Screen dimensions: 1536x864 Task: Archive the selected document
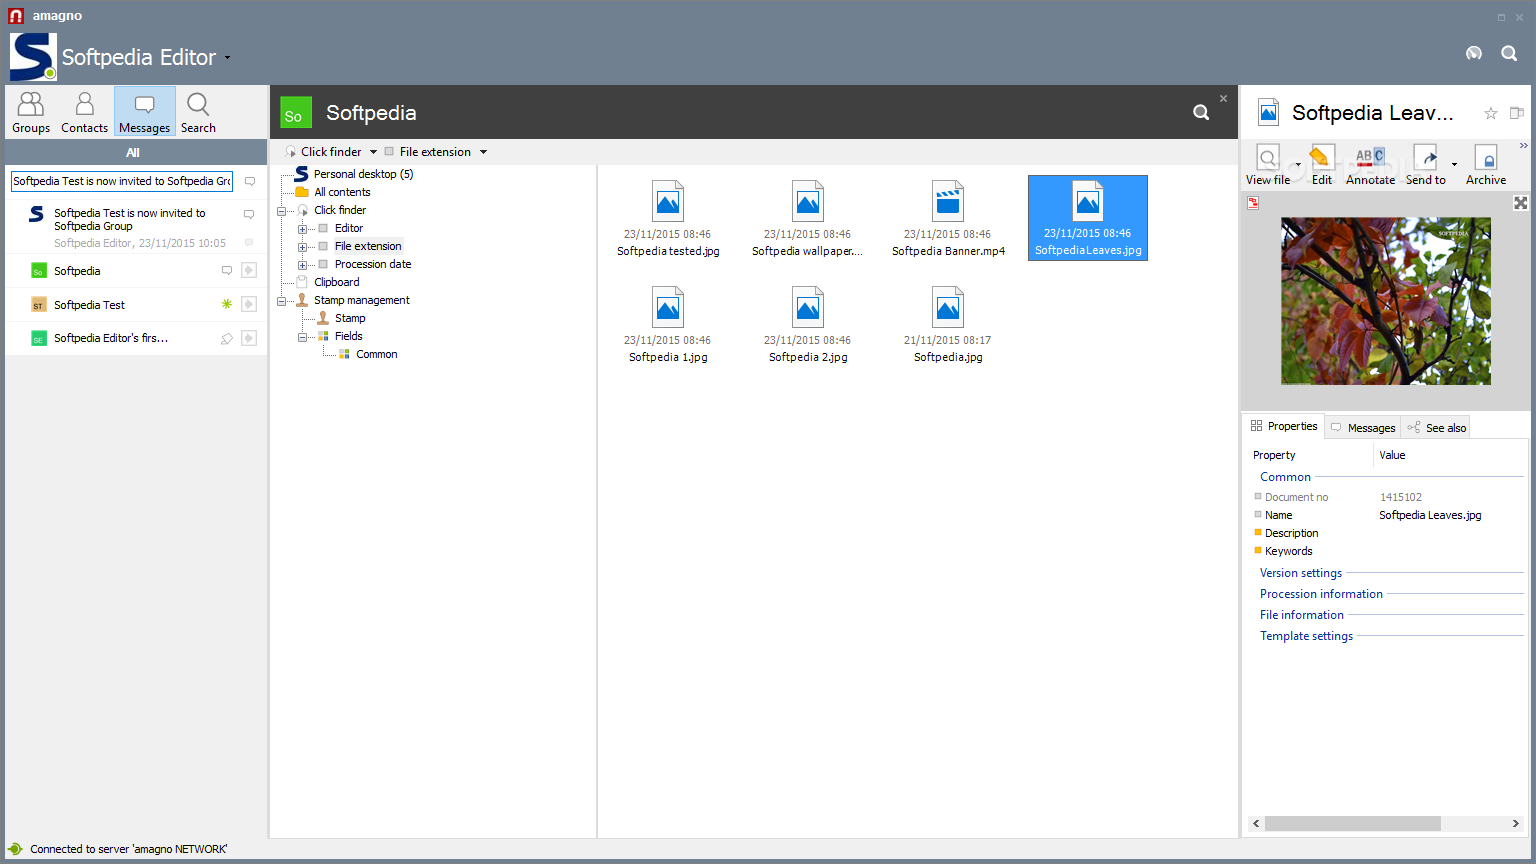click(1486, 165)
